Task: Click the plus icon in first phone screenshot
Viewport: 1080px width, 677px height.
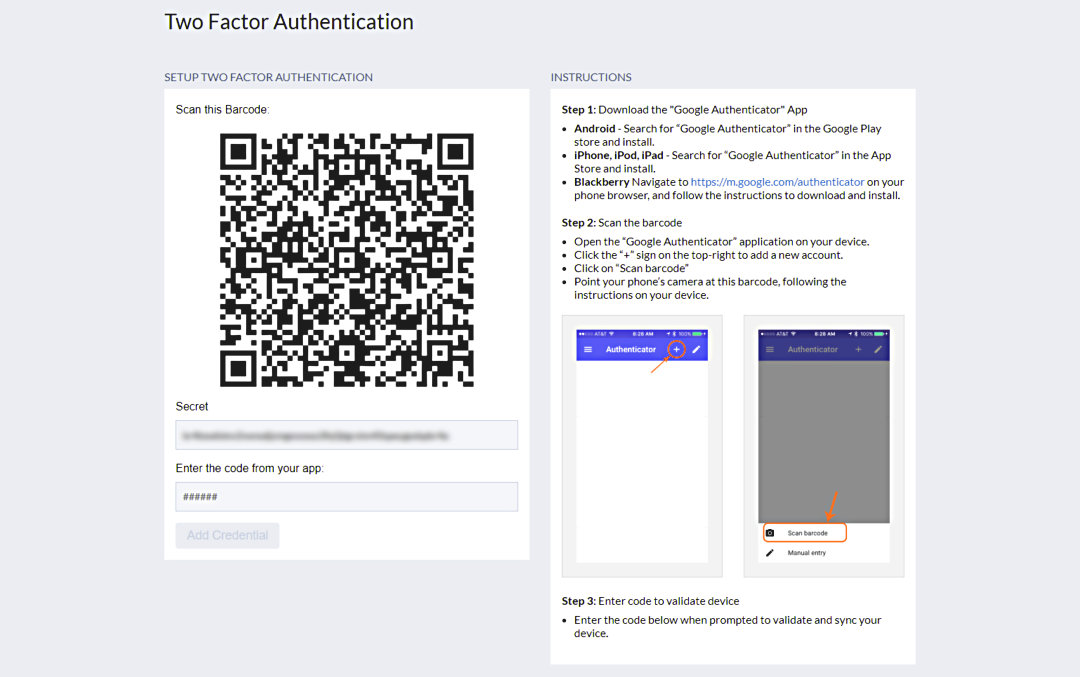Action: click(676, 349)
